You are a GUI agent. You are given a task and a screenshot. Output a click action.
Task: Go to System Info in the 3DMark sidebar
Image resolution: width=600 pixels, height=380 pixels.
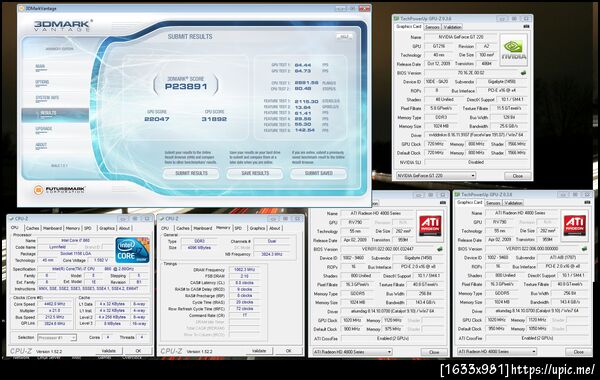[x=47, y=98]
